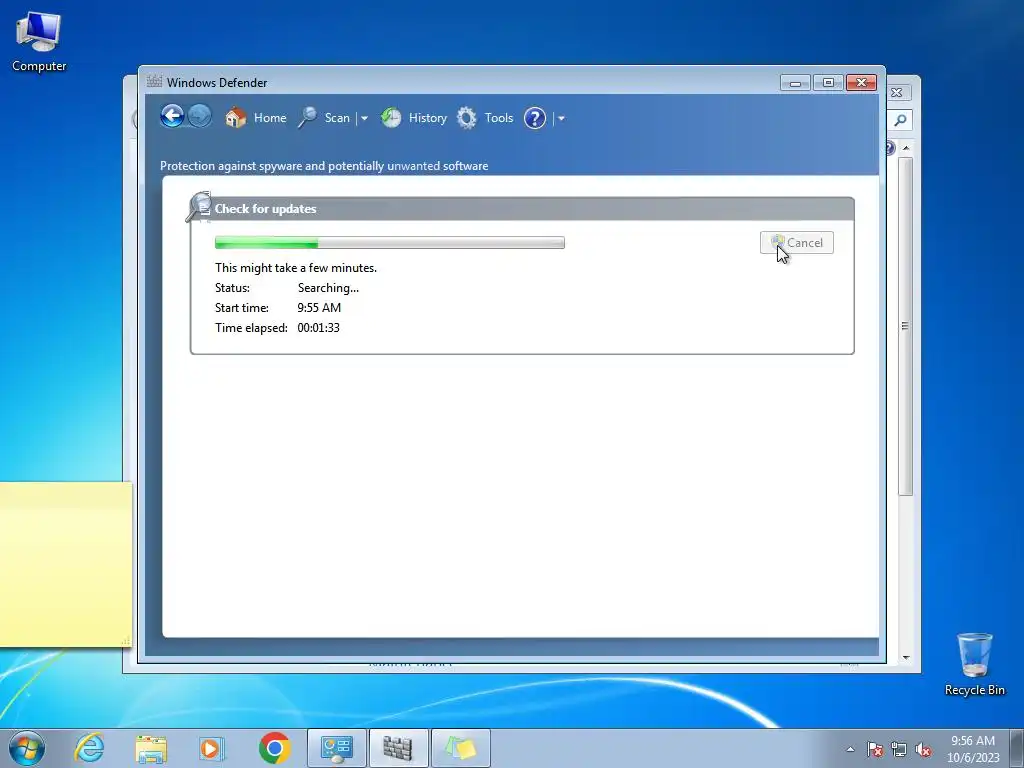The width and height of the screenshot is (1024, 768).
Task: Click the background window scrollbar thumb
Action: (905, 326)
